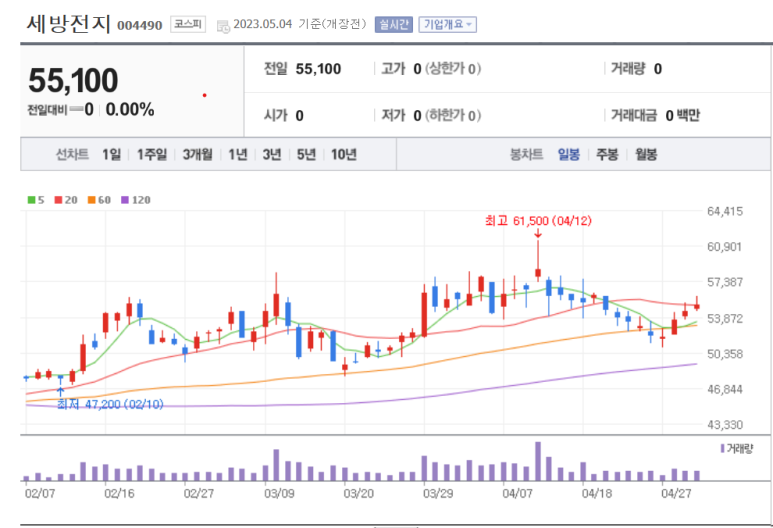Click the 실시간 button
This screenshot has height=528, width=773.
coord(393,24)
